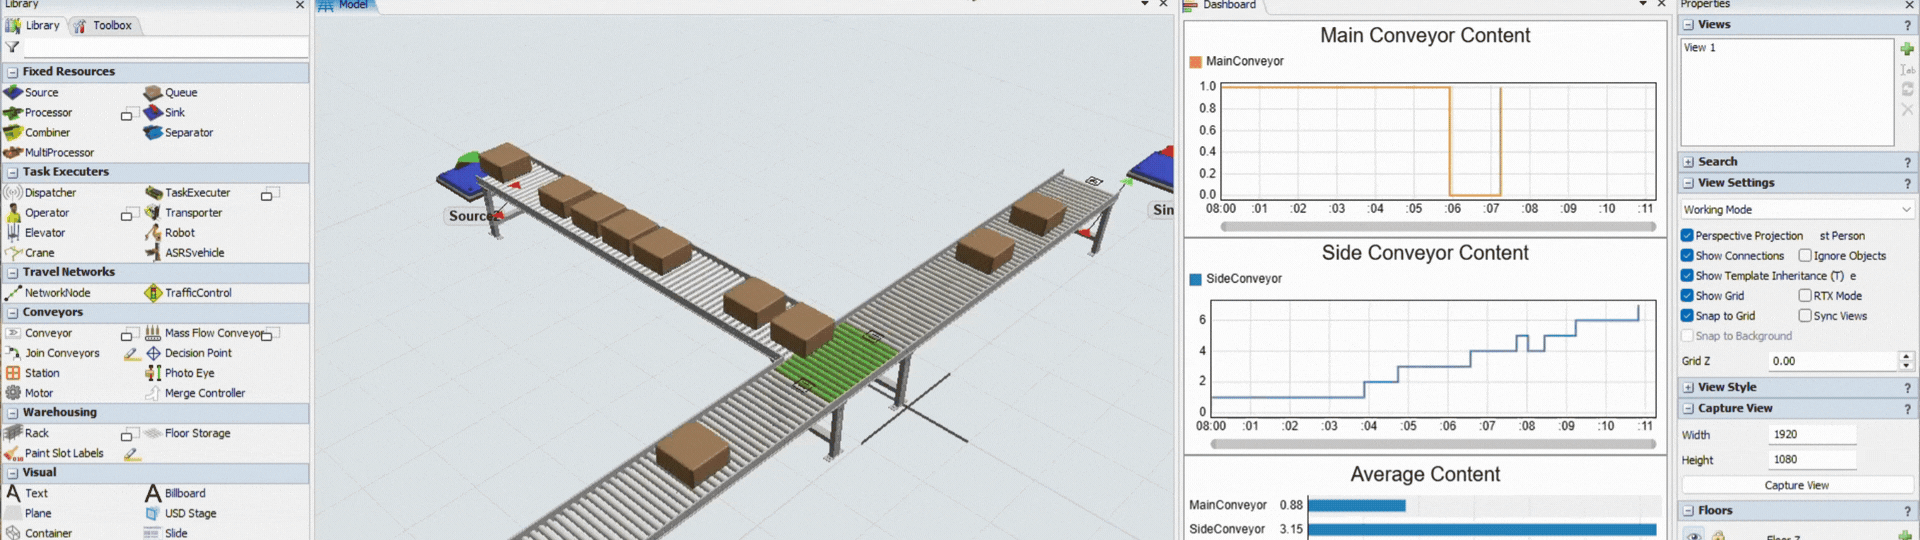Collapse the Conveyors library section
This screenshot has width=1920, height=540.
pyautogui.click(x=12, y=312)
